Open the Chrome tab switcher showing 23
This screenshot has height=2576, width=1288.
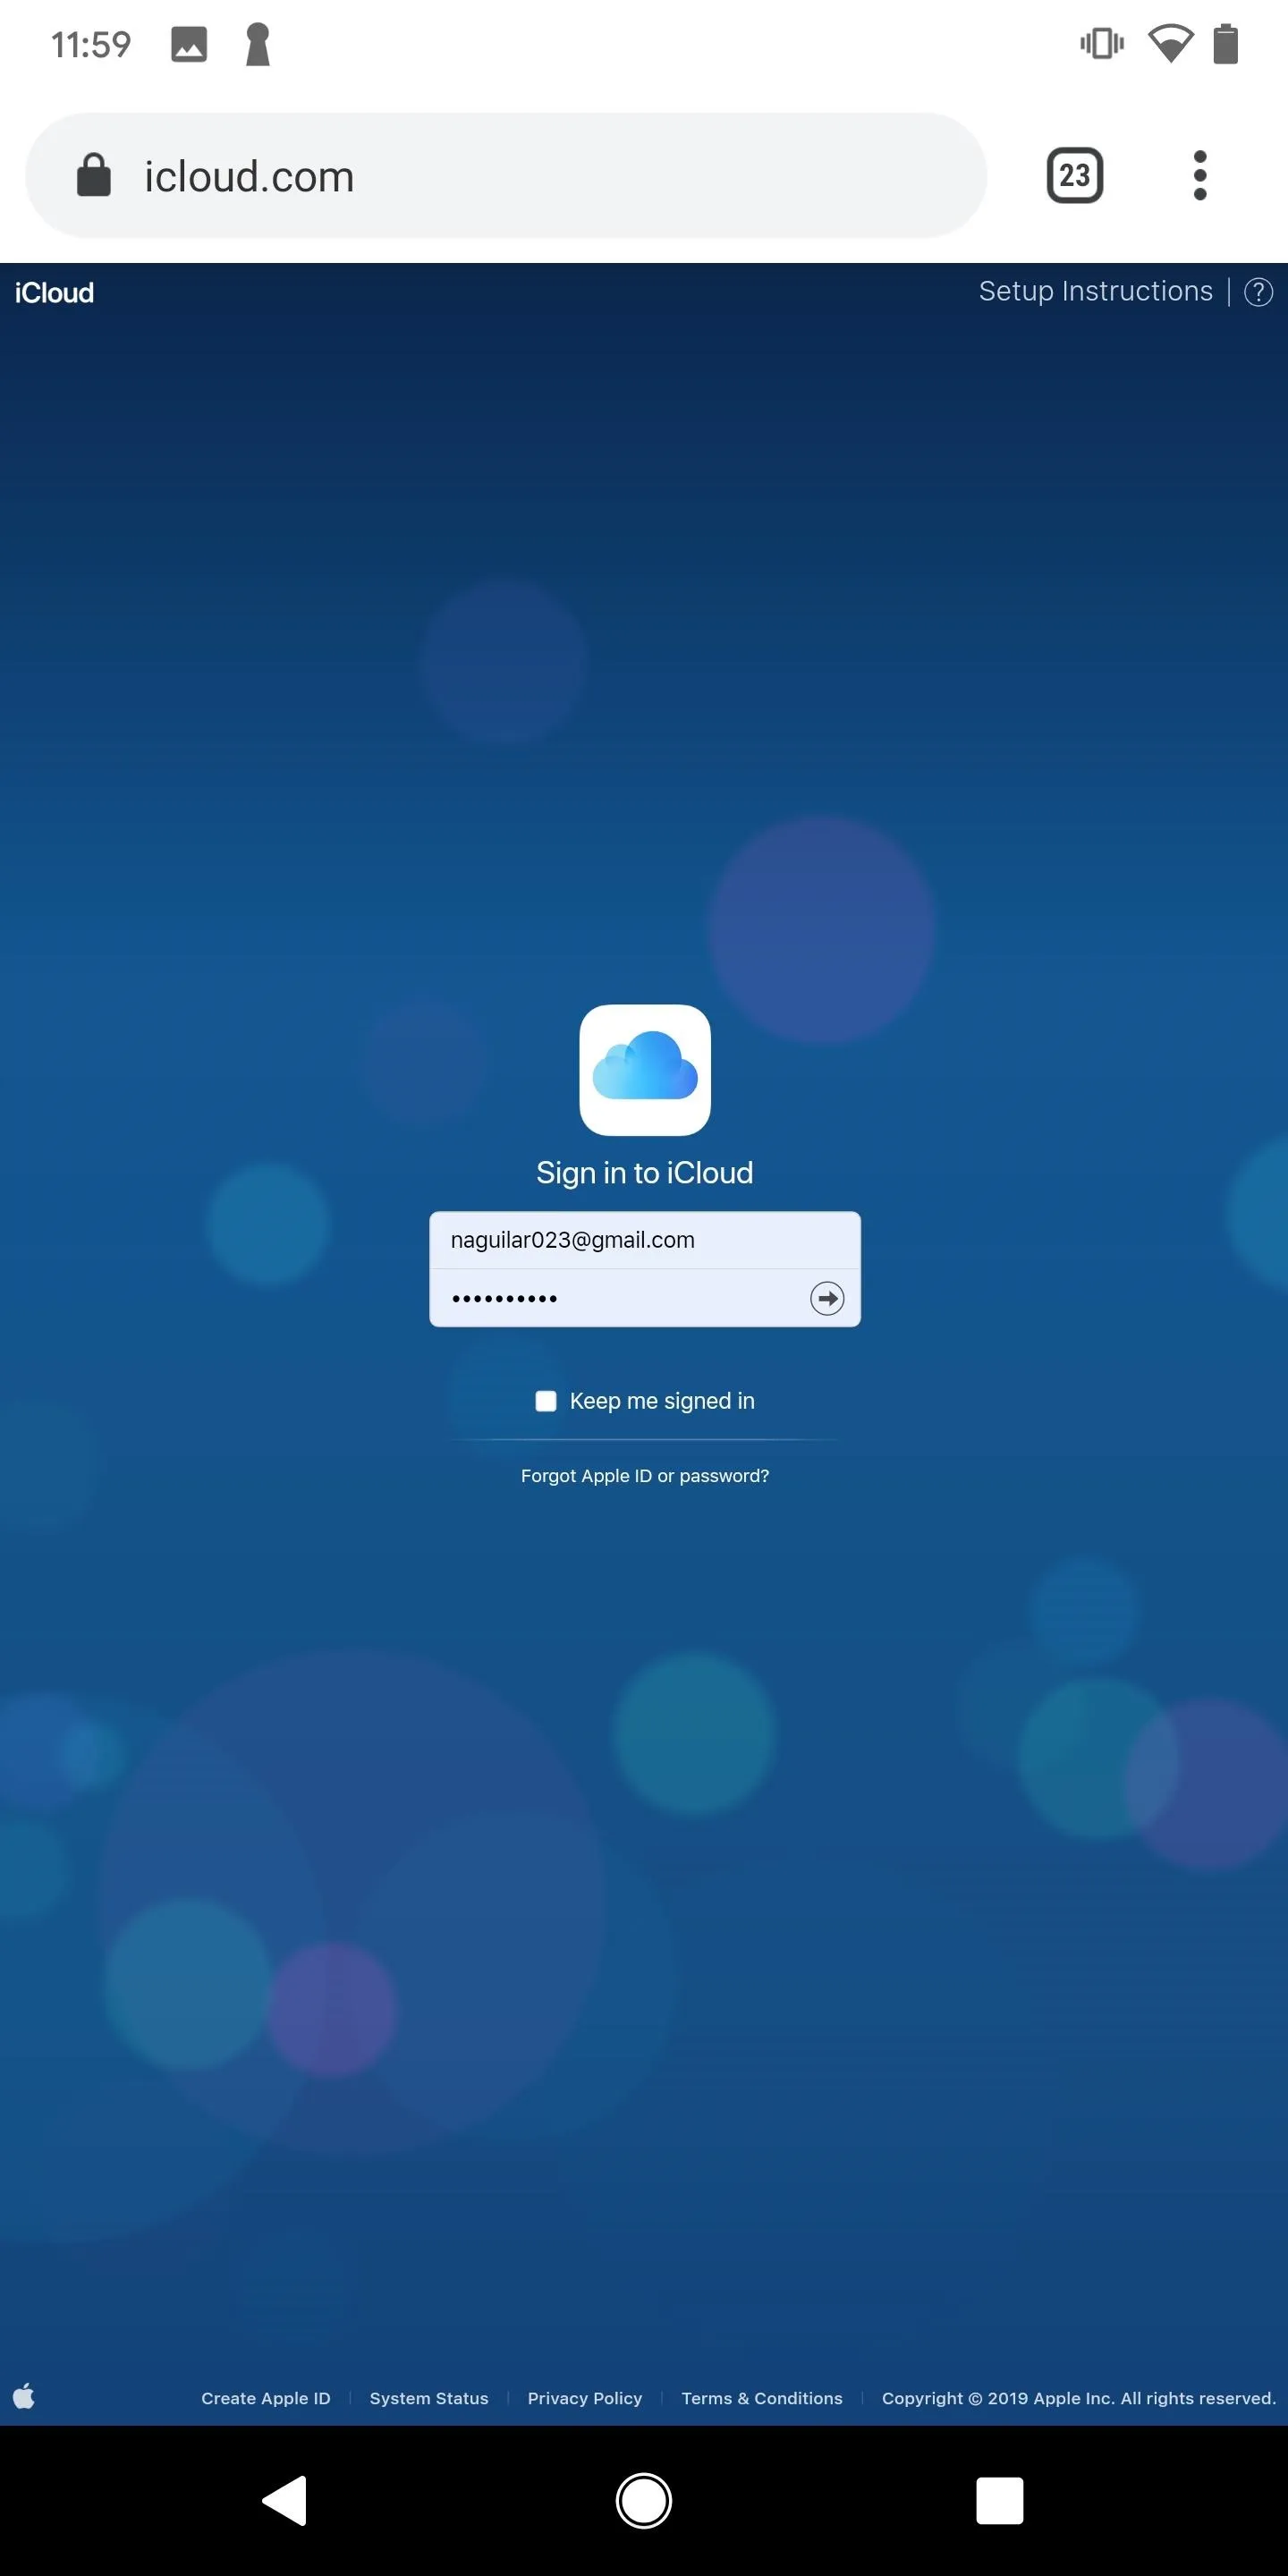1074,175
